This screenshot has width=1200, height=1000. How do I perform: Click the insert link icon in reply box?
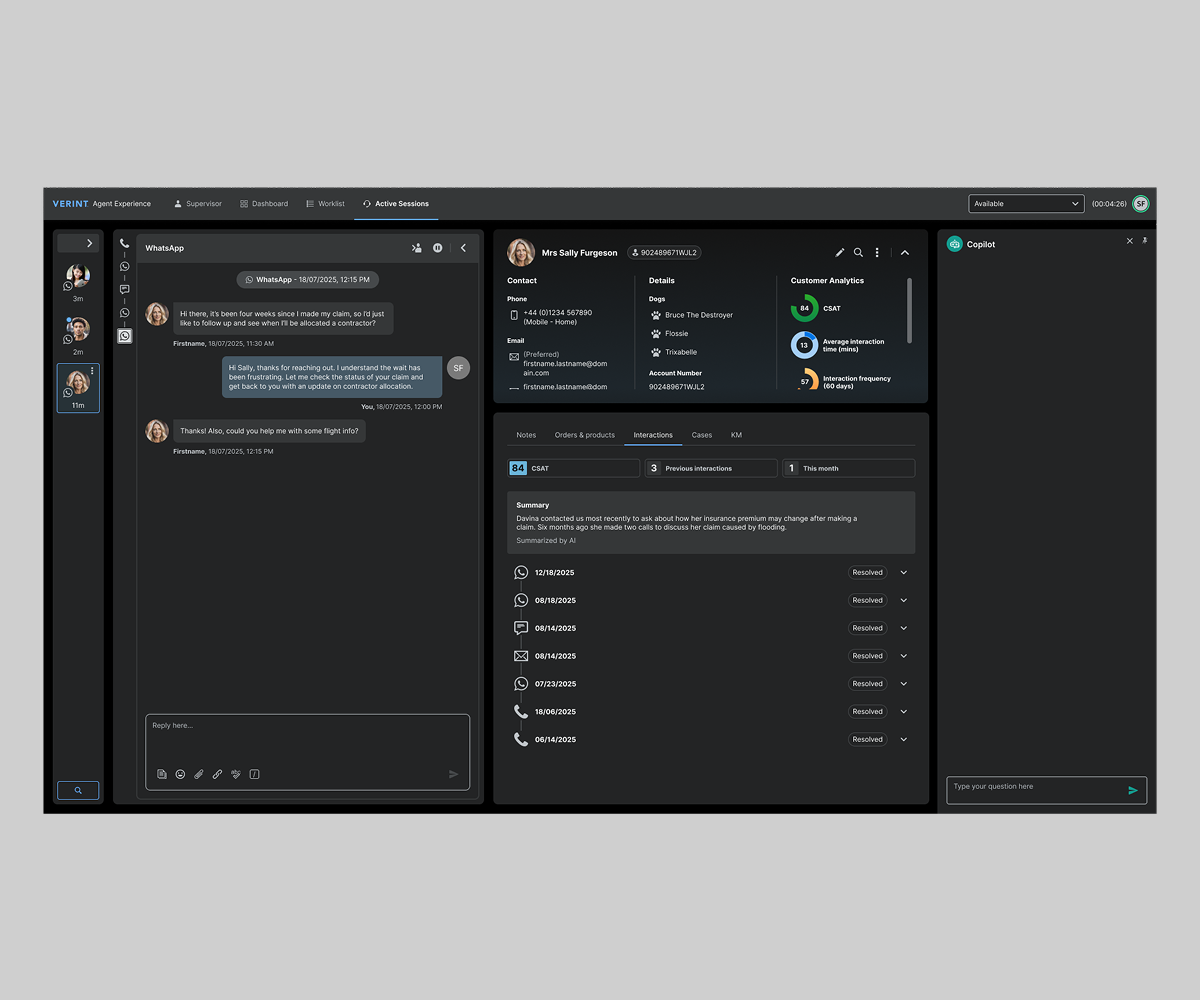217,774
